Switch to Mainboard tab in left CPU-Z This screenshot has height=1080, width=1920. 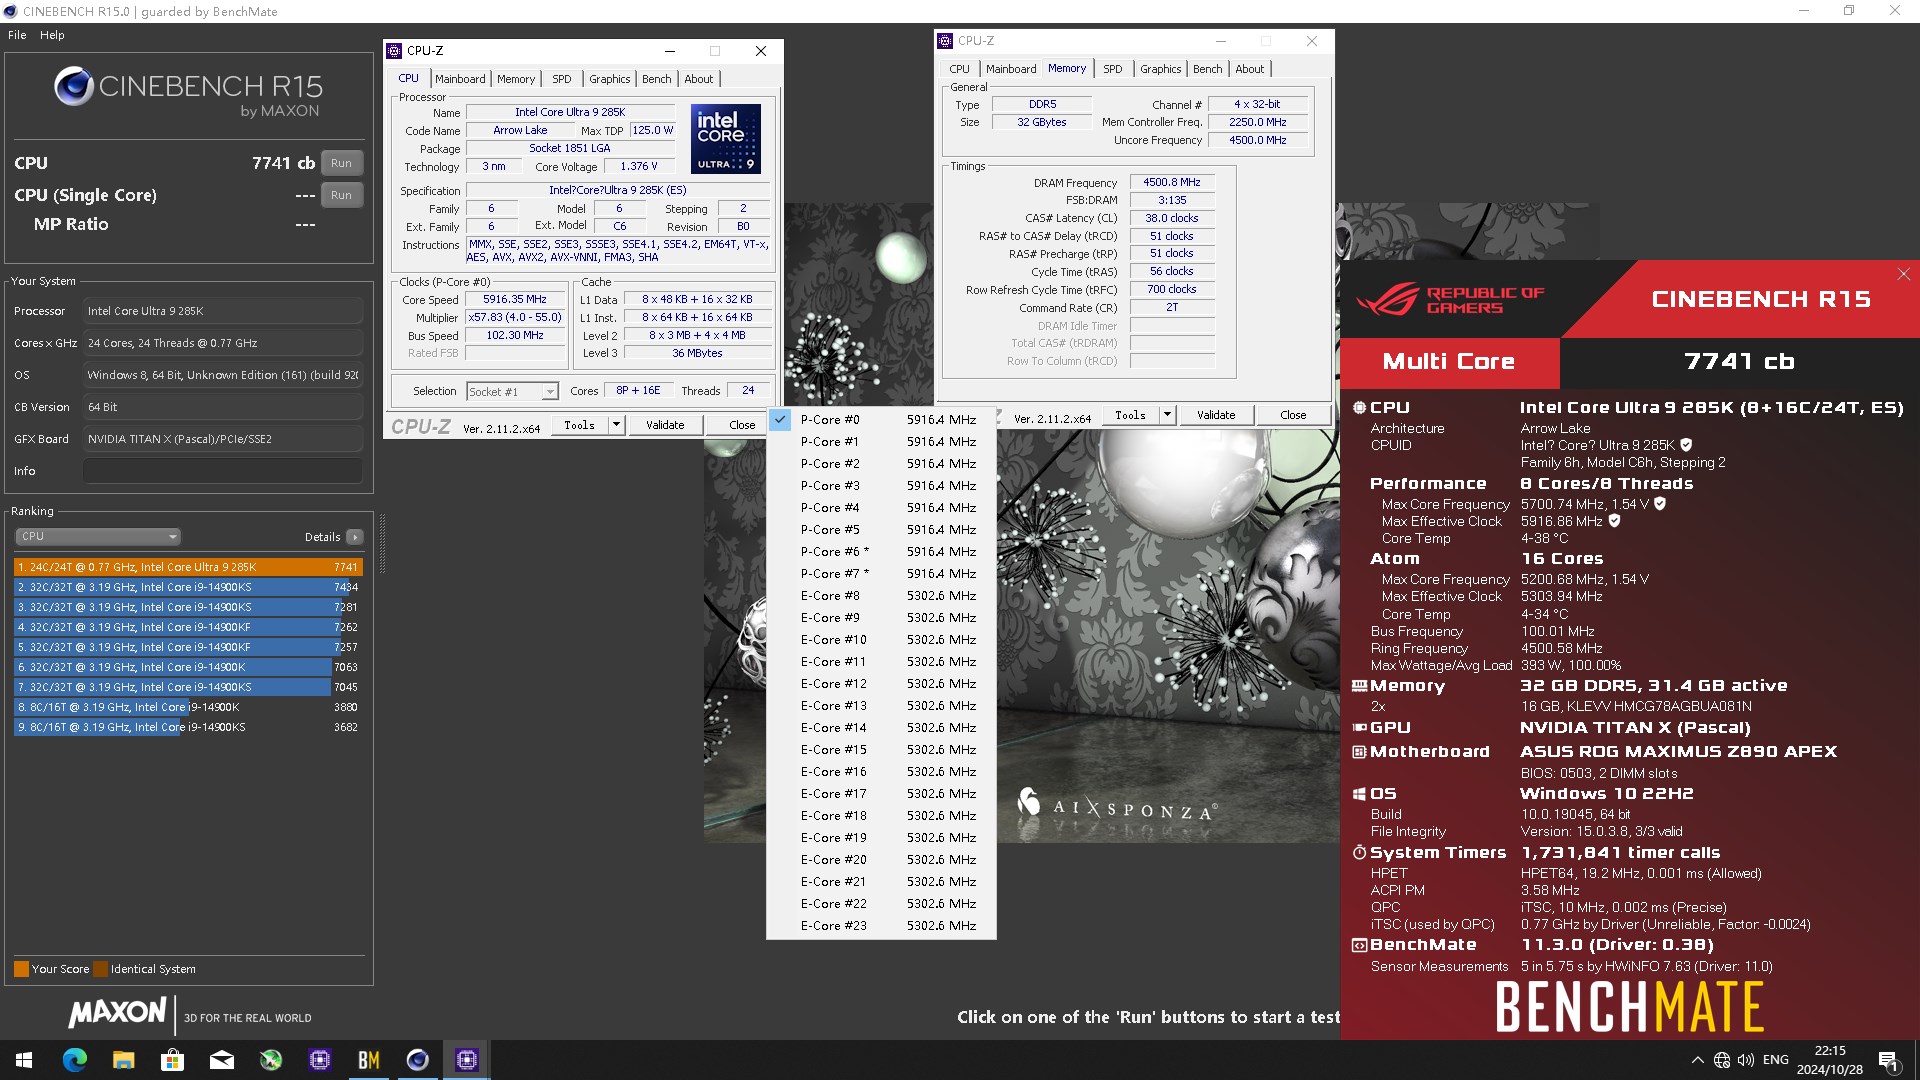(460, 79)
